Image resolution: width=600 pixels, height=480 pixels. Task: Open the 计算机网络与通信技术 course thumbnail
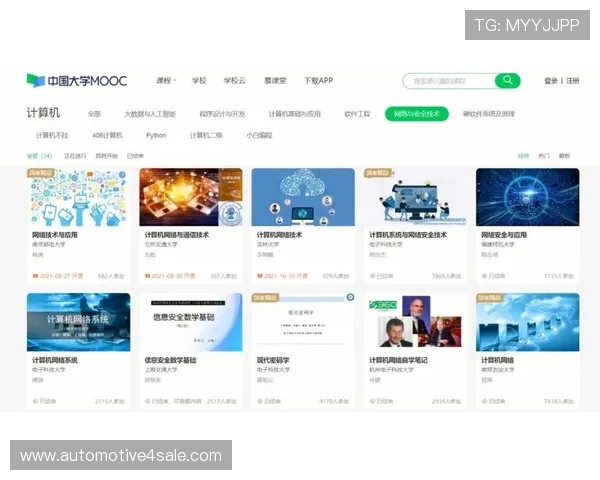coord(191,197)
